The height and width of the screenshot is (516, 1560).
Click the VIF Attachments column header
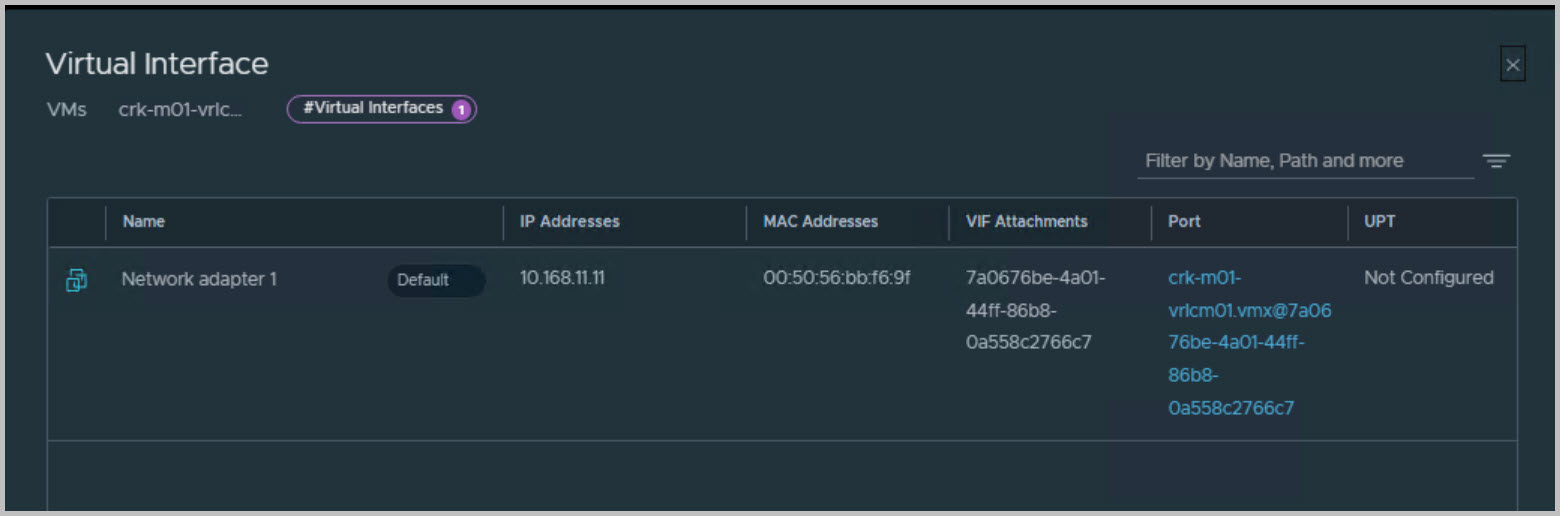pos(1026,221)
